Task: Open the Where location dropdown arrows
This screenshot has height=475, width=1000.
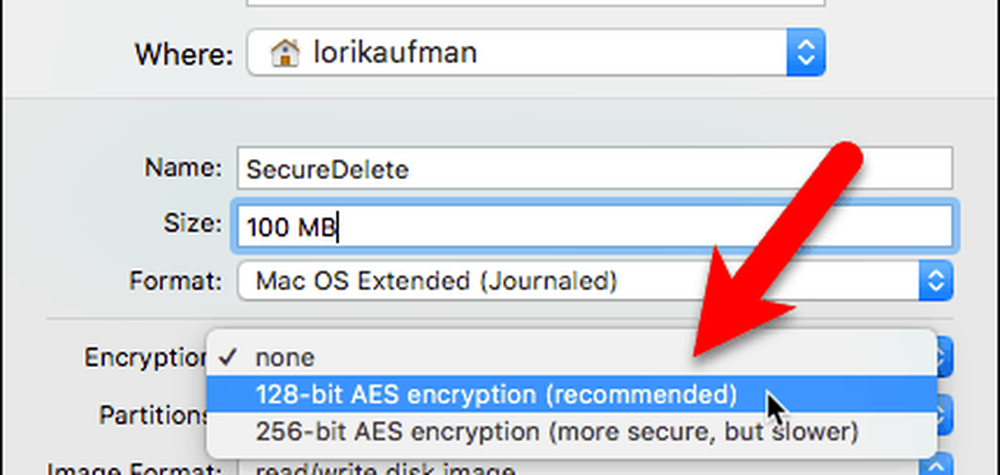Action: pyautogui.click(x=805, y=51)
